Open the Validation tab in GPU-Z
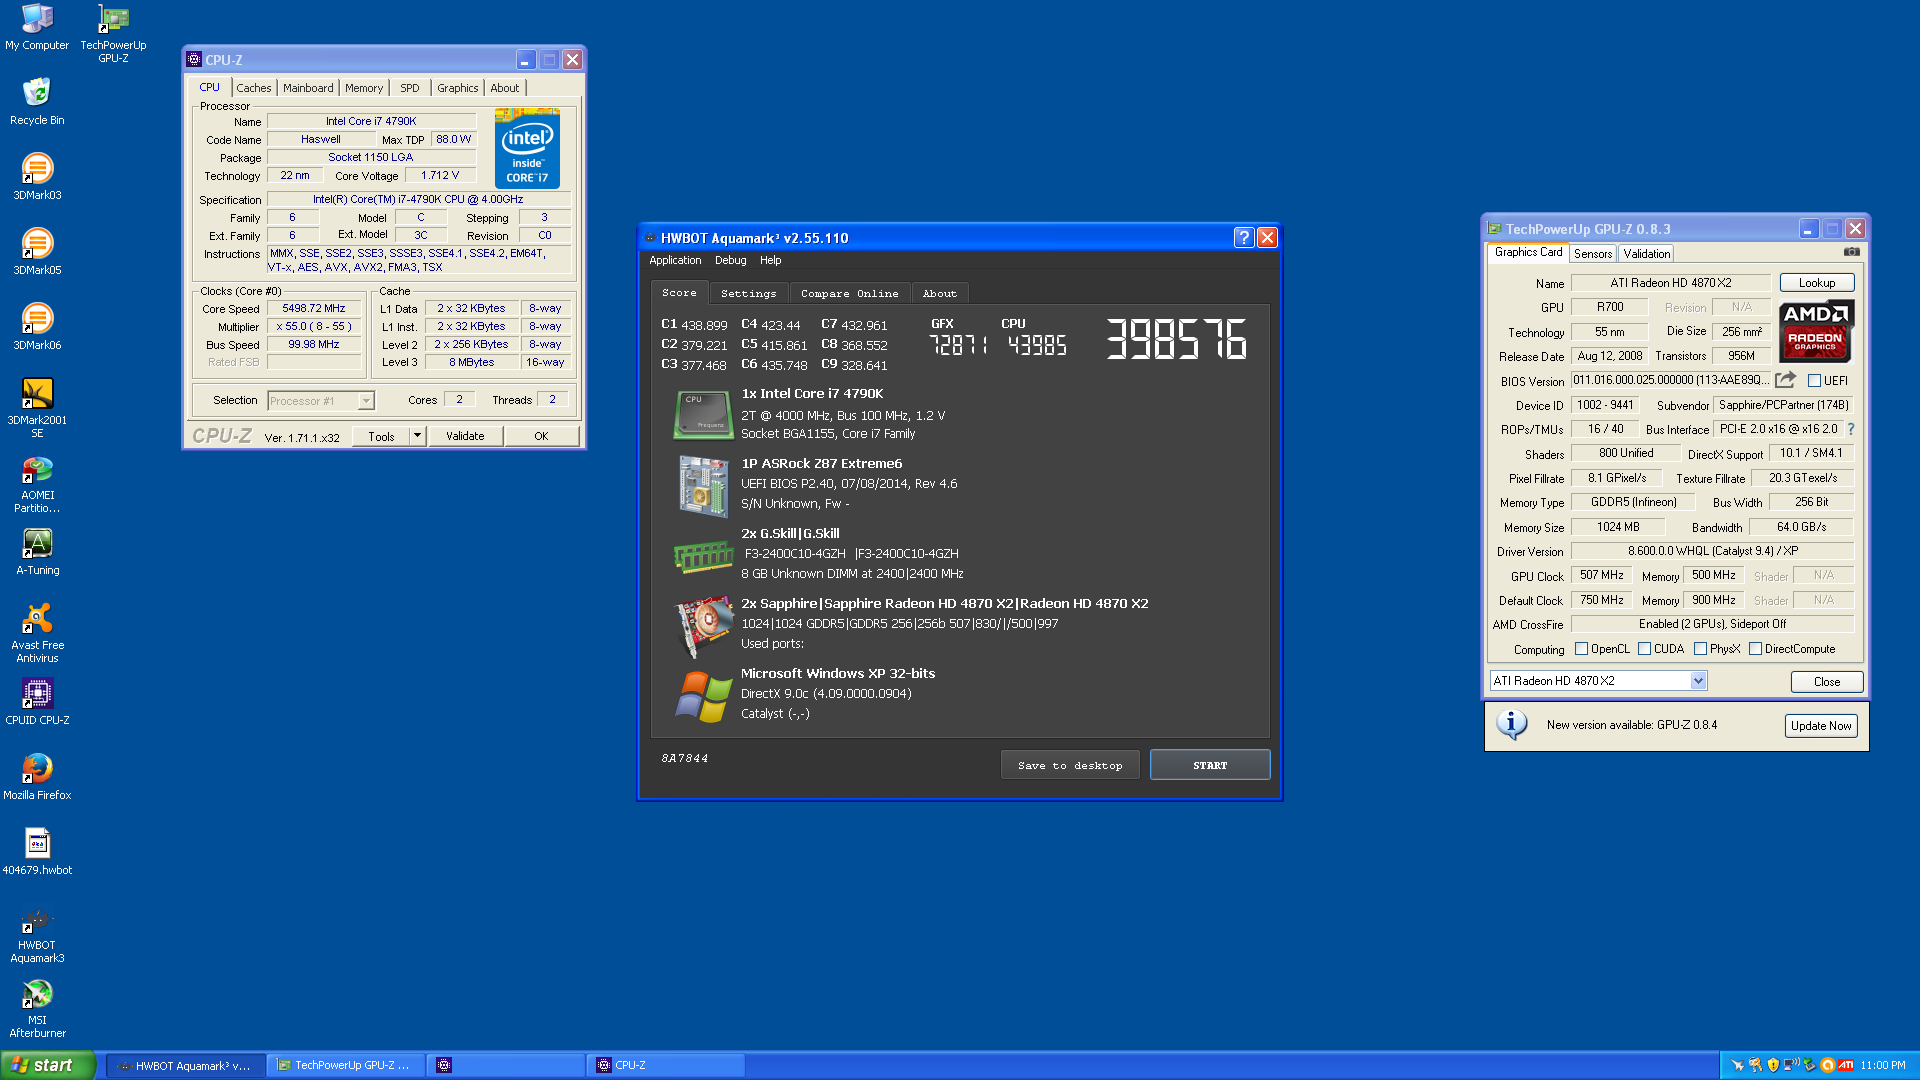This screenshot has height=1080, width=1920. [1646, 254]
